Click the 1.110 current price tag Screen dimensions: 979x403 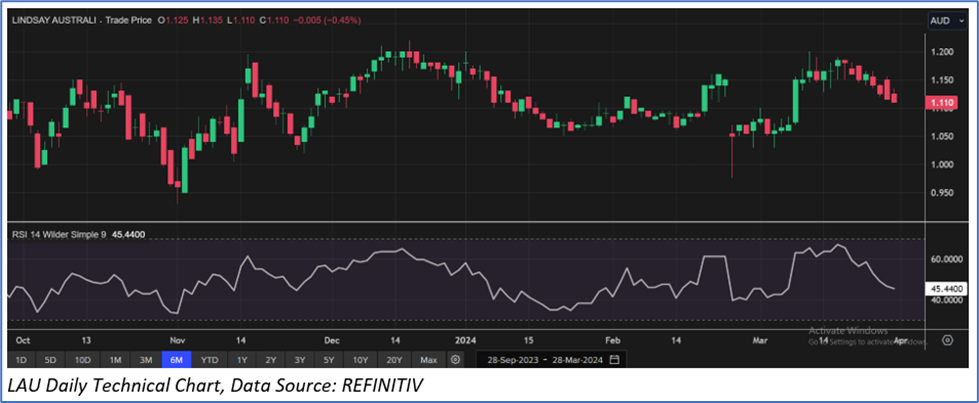click(941, 102)
